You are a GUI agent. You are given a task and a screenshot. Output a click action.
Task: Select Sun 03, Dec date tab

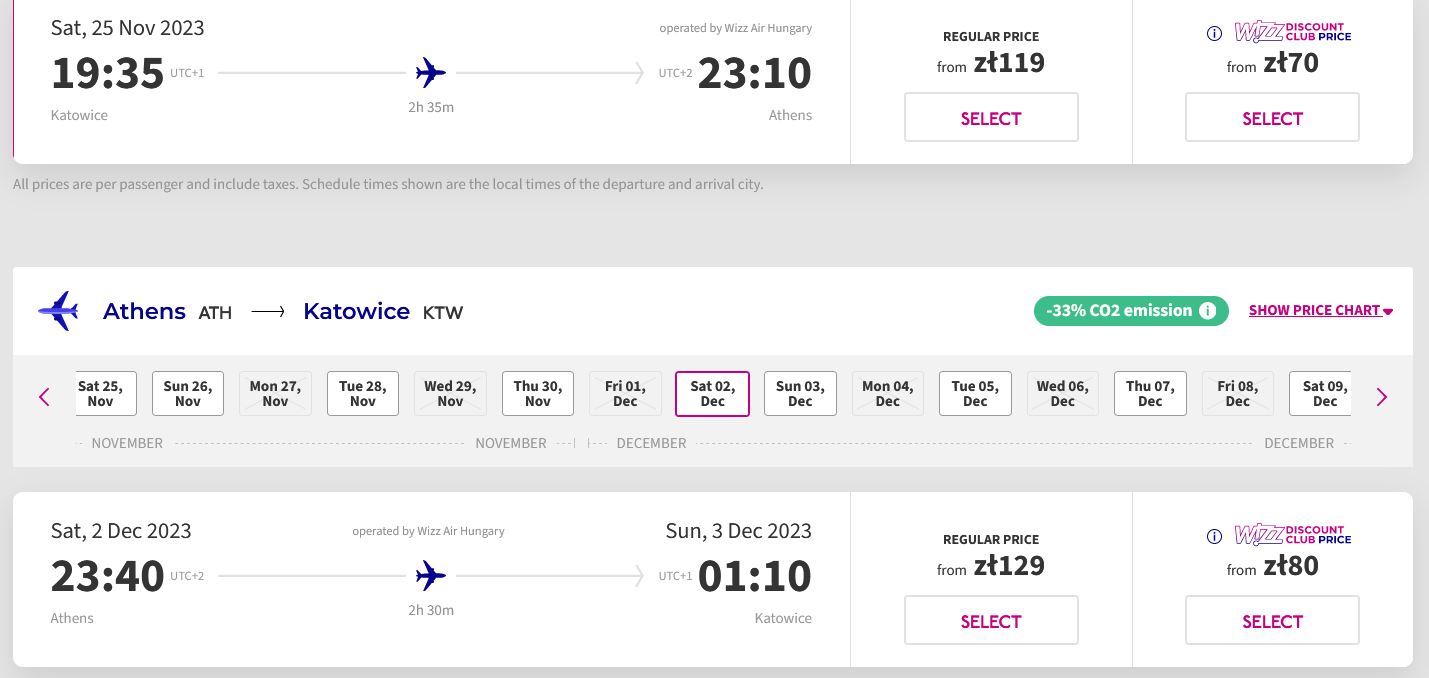tap(800, 394)
